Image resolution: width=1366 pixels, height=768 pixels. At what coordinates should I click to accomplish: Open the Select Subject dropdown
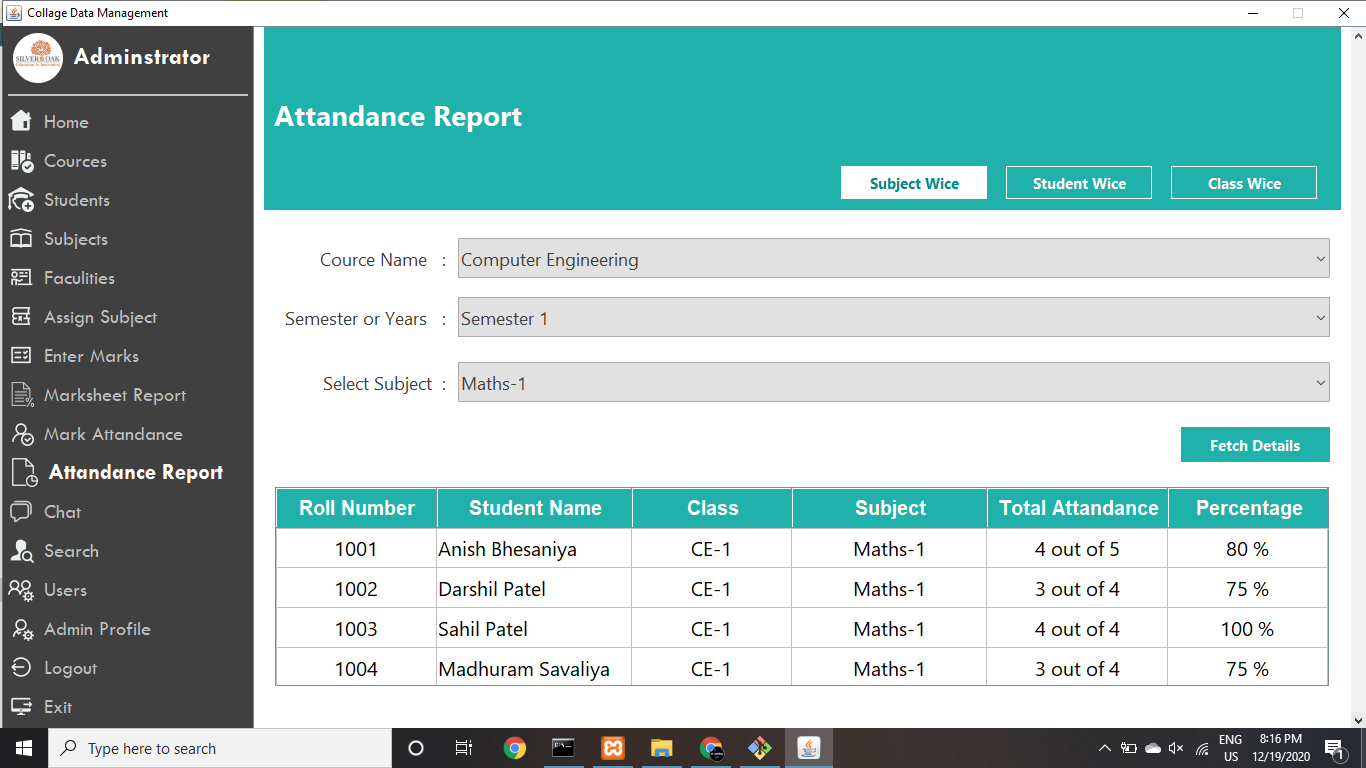tap(894, 382)
